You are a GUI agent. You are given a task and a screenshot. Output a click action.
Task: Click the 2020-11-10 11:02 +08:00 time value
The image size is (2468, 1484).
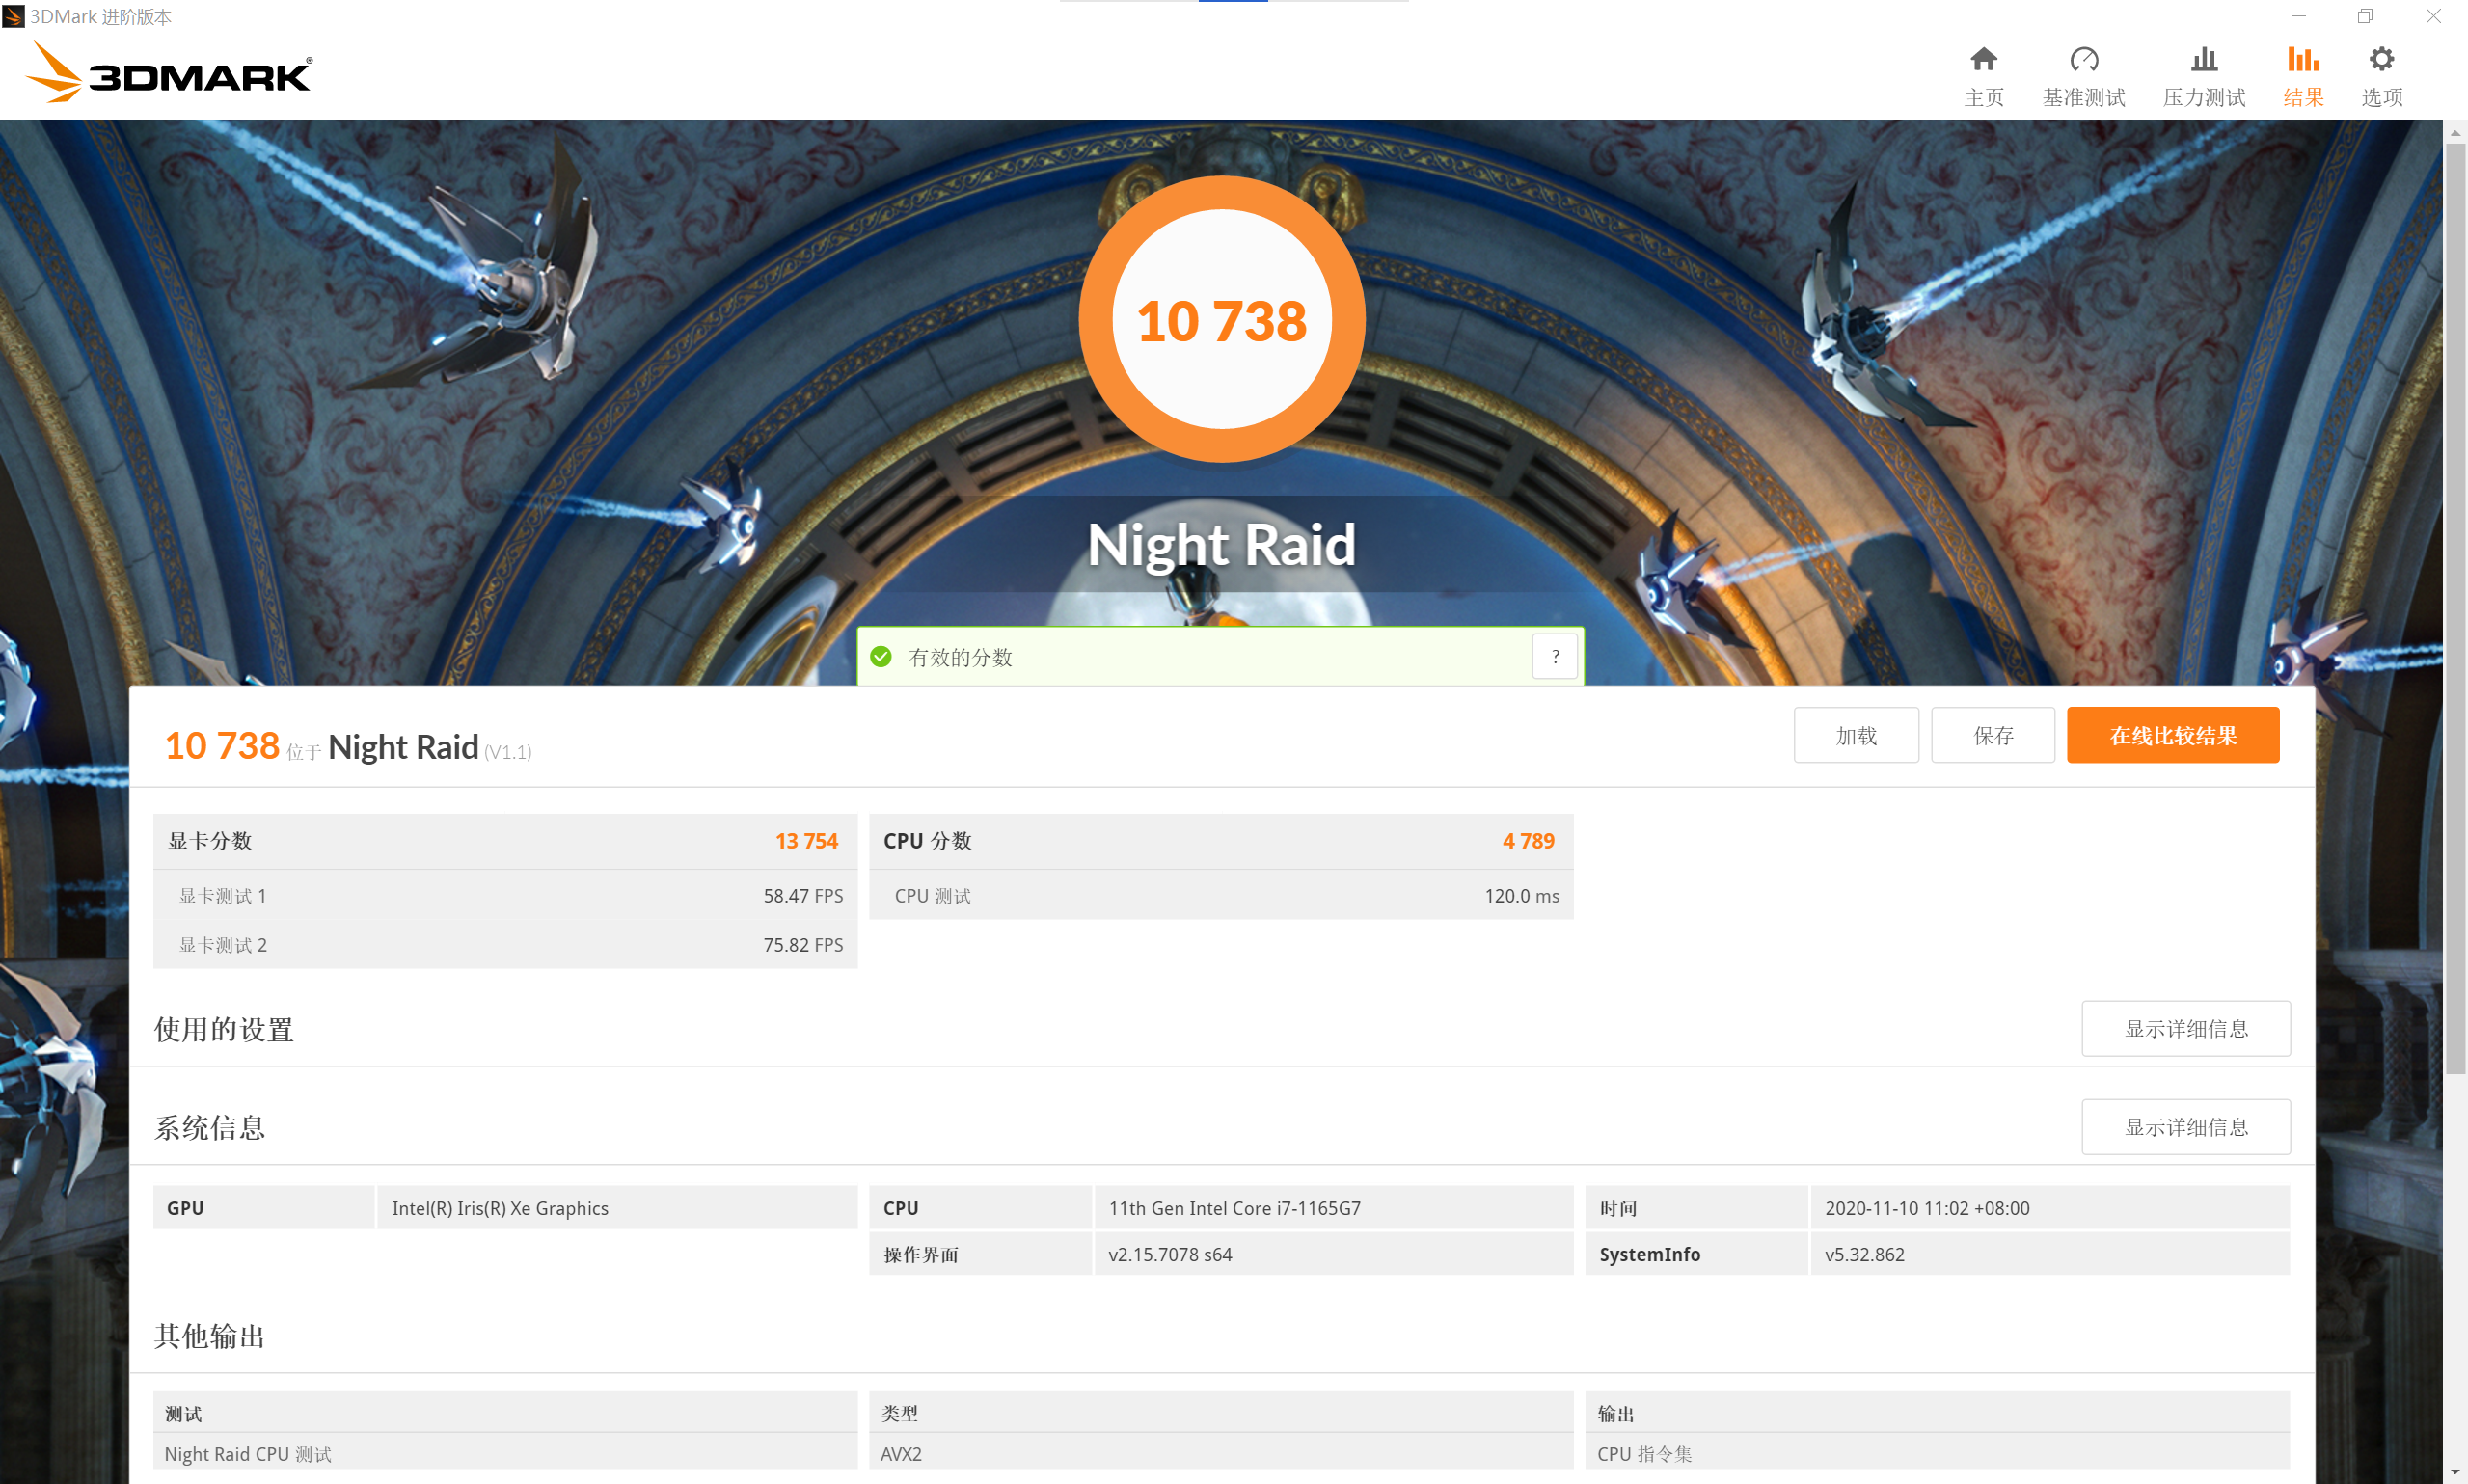1927,1208
